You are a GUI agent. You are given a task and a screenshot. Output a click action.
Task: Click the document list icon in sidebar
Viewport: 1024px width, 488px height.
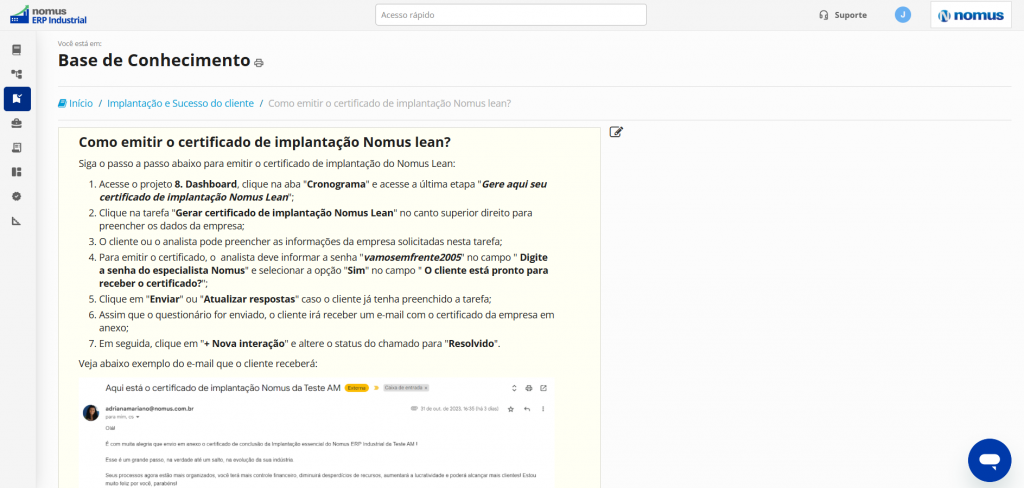pyautogui.click(x=17, y=147)
